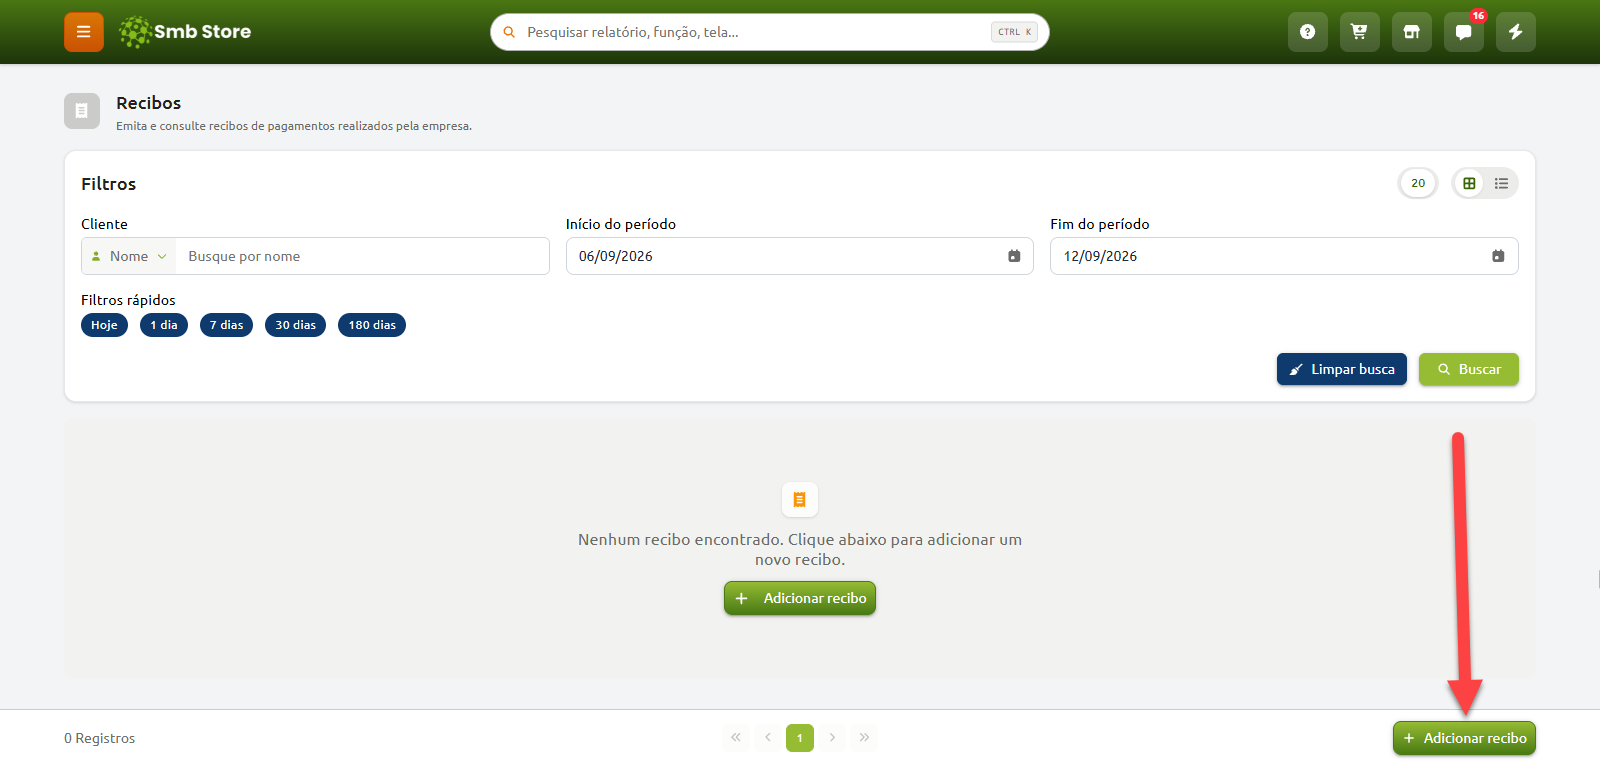The width and height of the screenshot is (1600, 765).
Task: Click the Filtros heading
Action: pyautogui.click(x=108, y=184)
